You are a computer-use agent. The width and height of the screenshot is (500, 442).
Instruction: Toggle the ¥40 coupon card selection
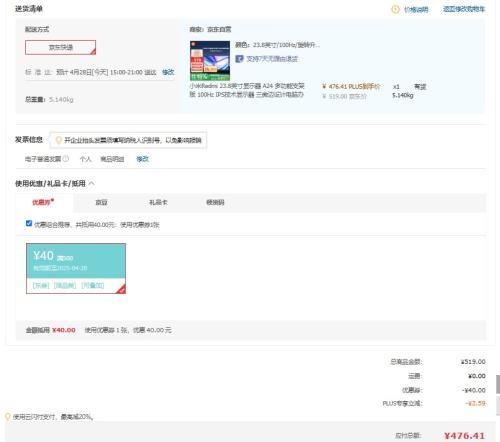tap(76, 268)
